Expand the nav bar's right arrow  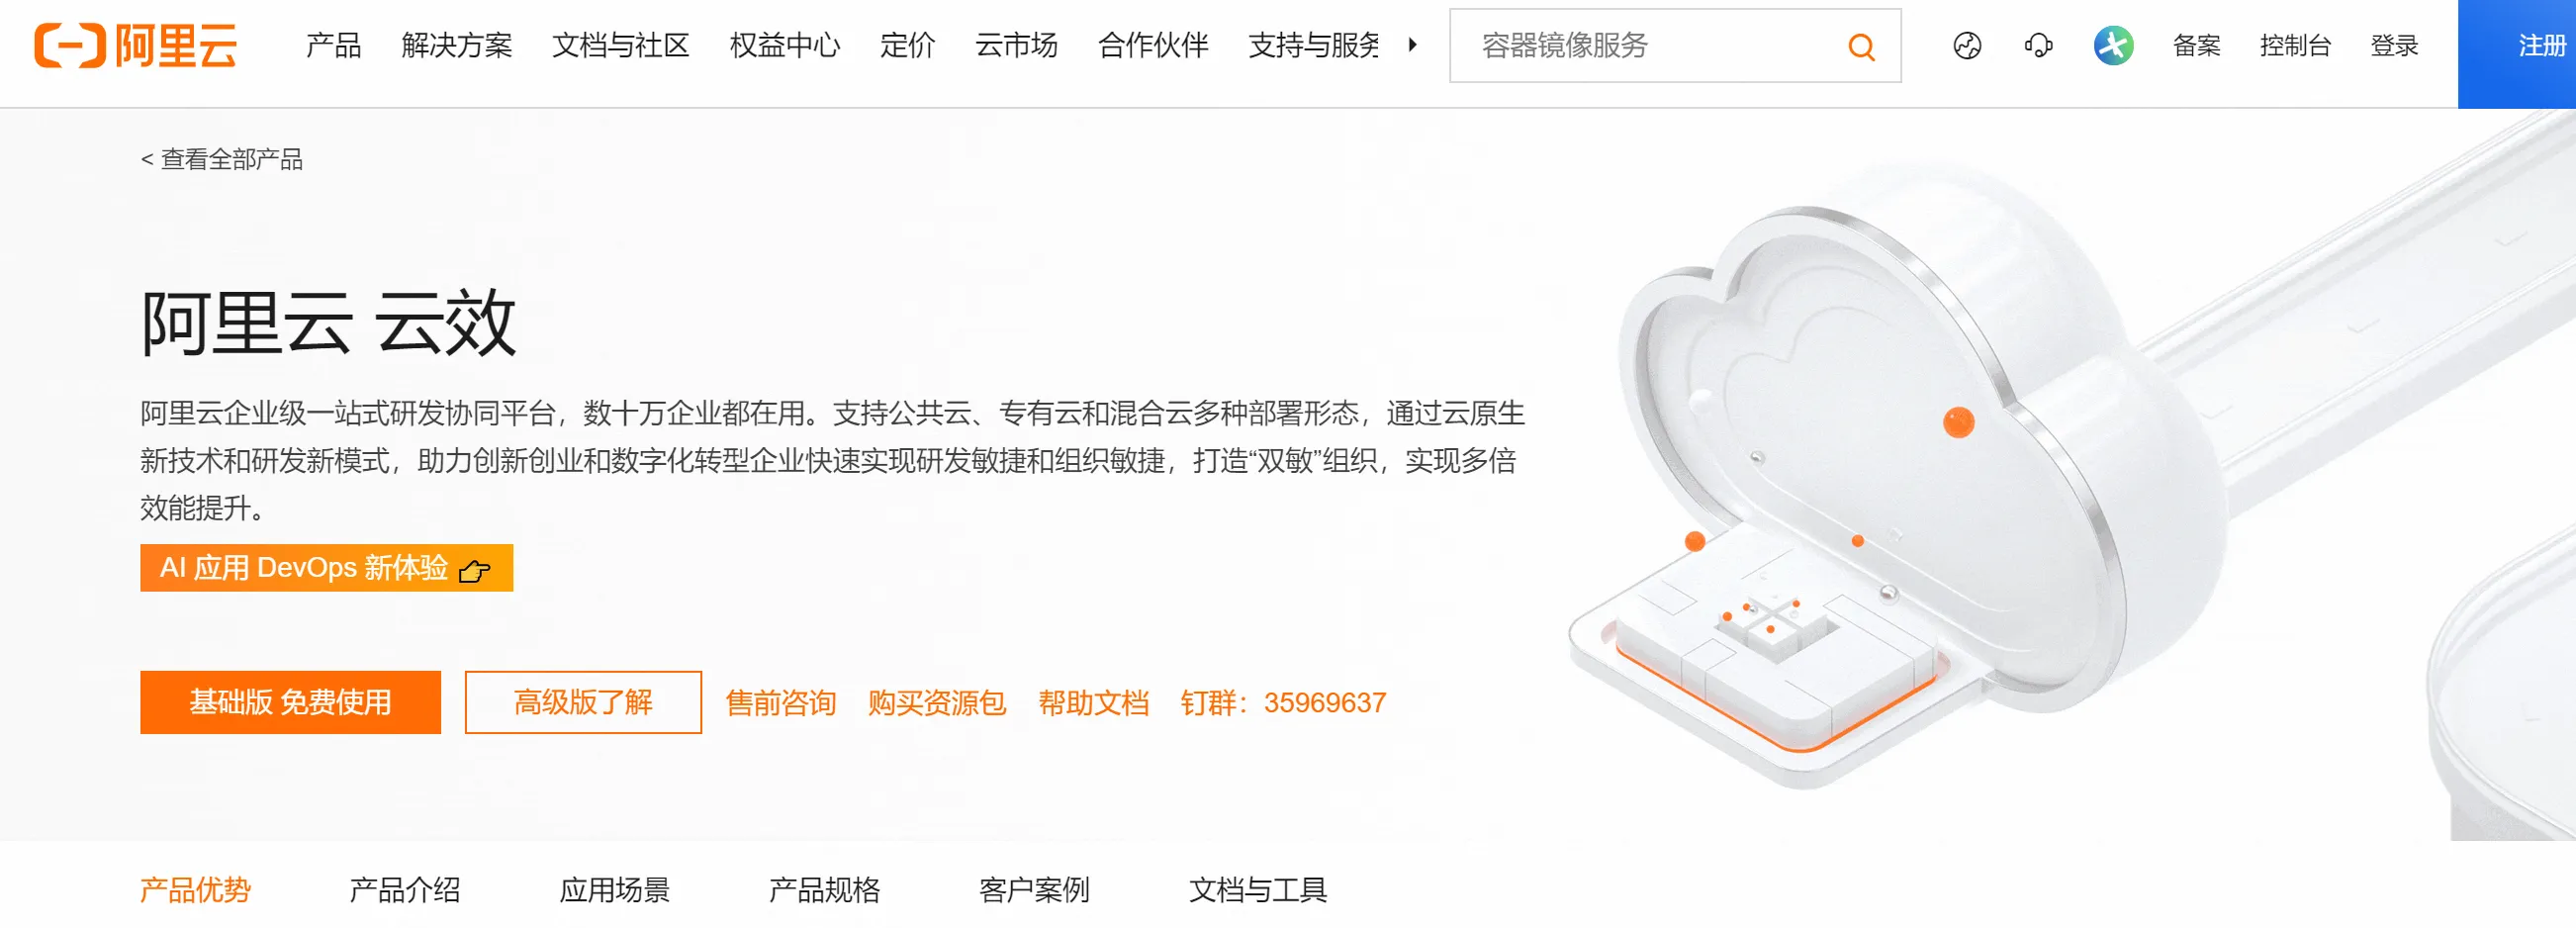point(1412,45)
